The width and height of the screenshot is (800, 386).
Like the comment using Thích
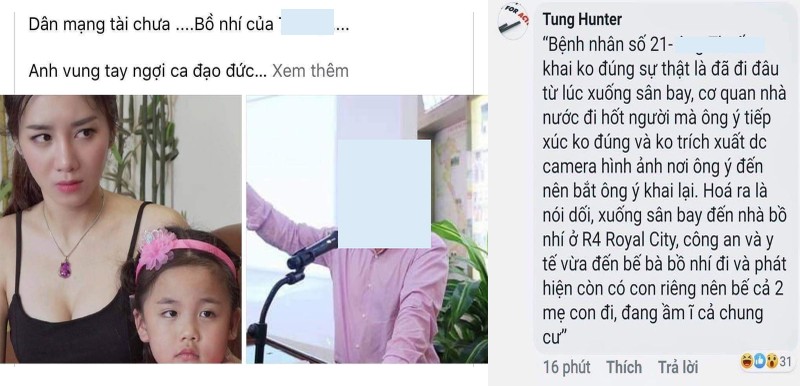coord(624,367)
